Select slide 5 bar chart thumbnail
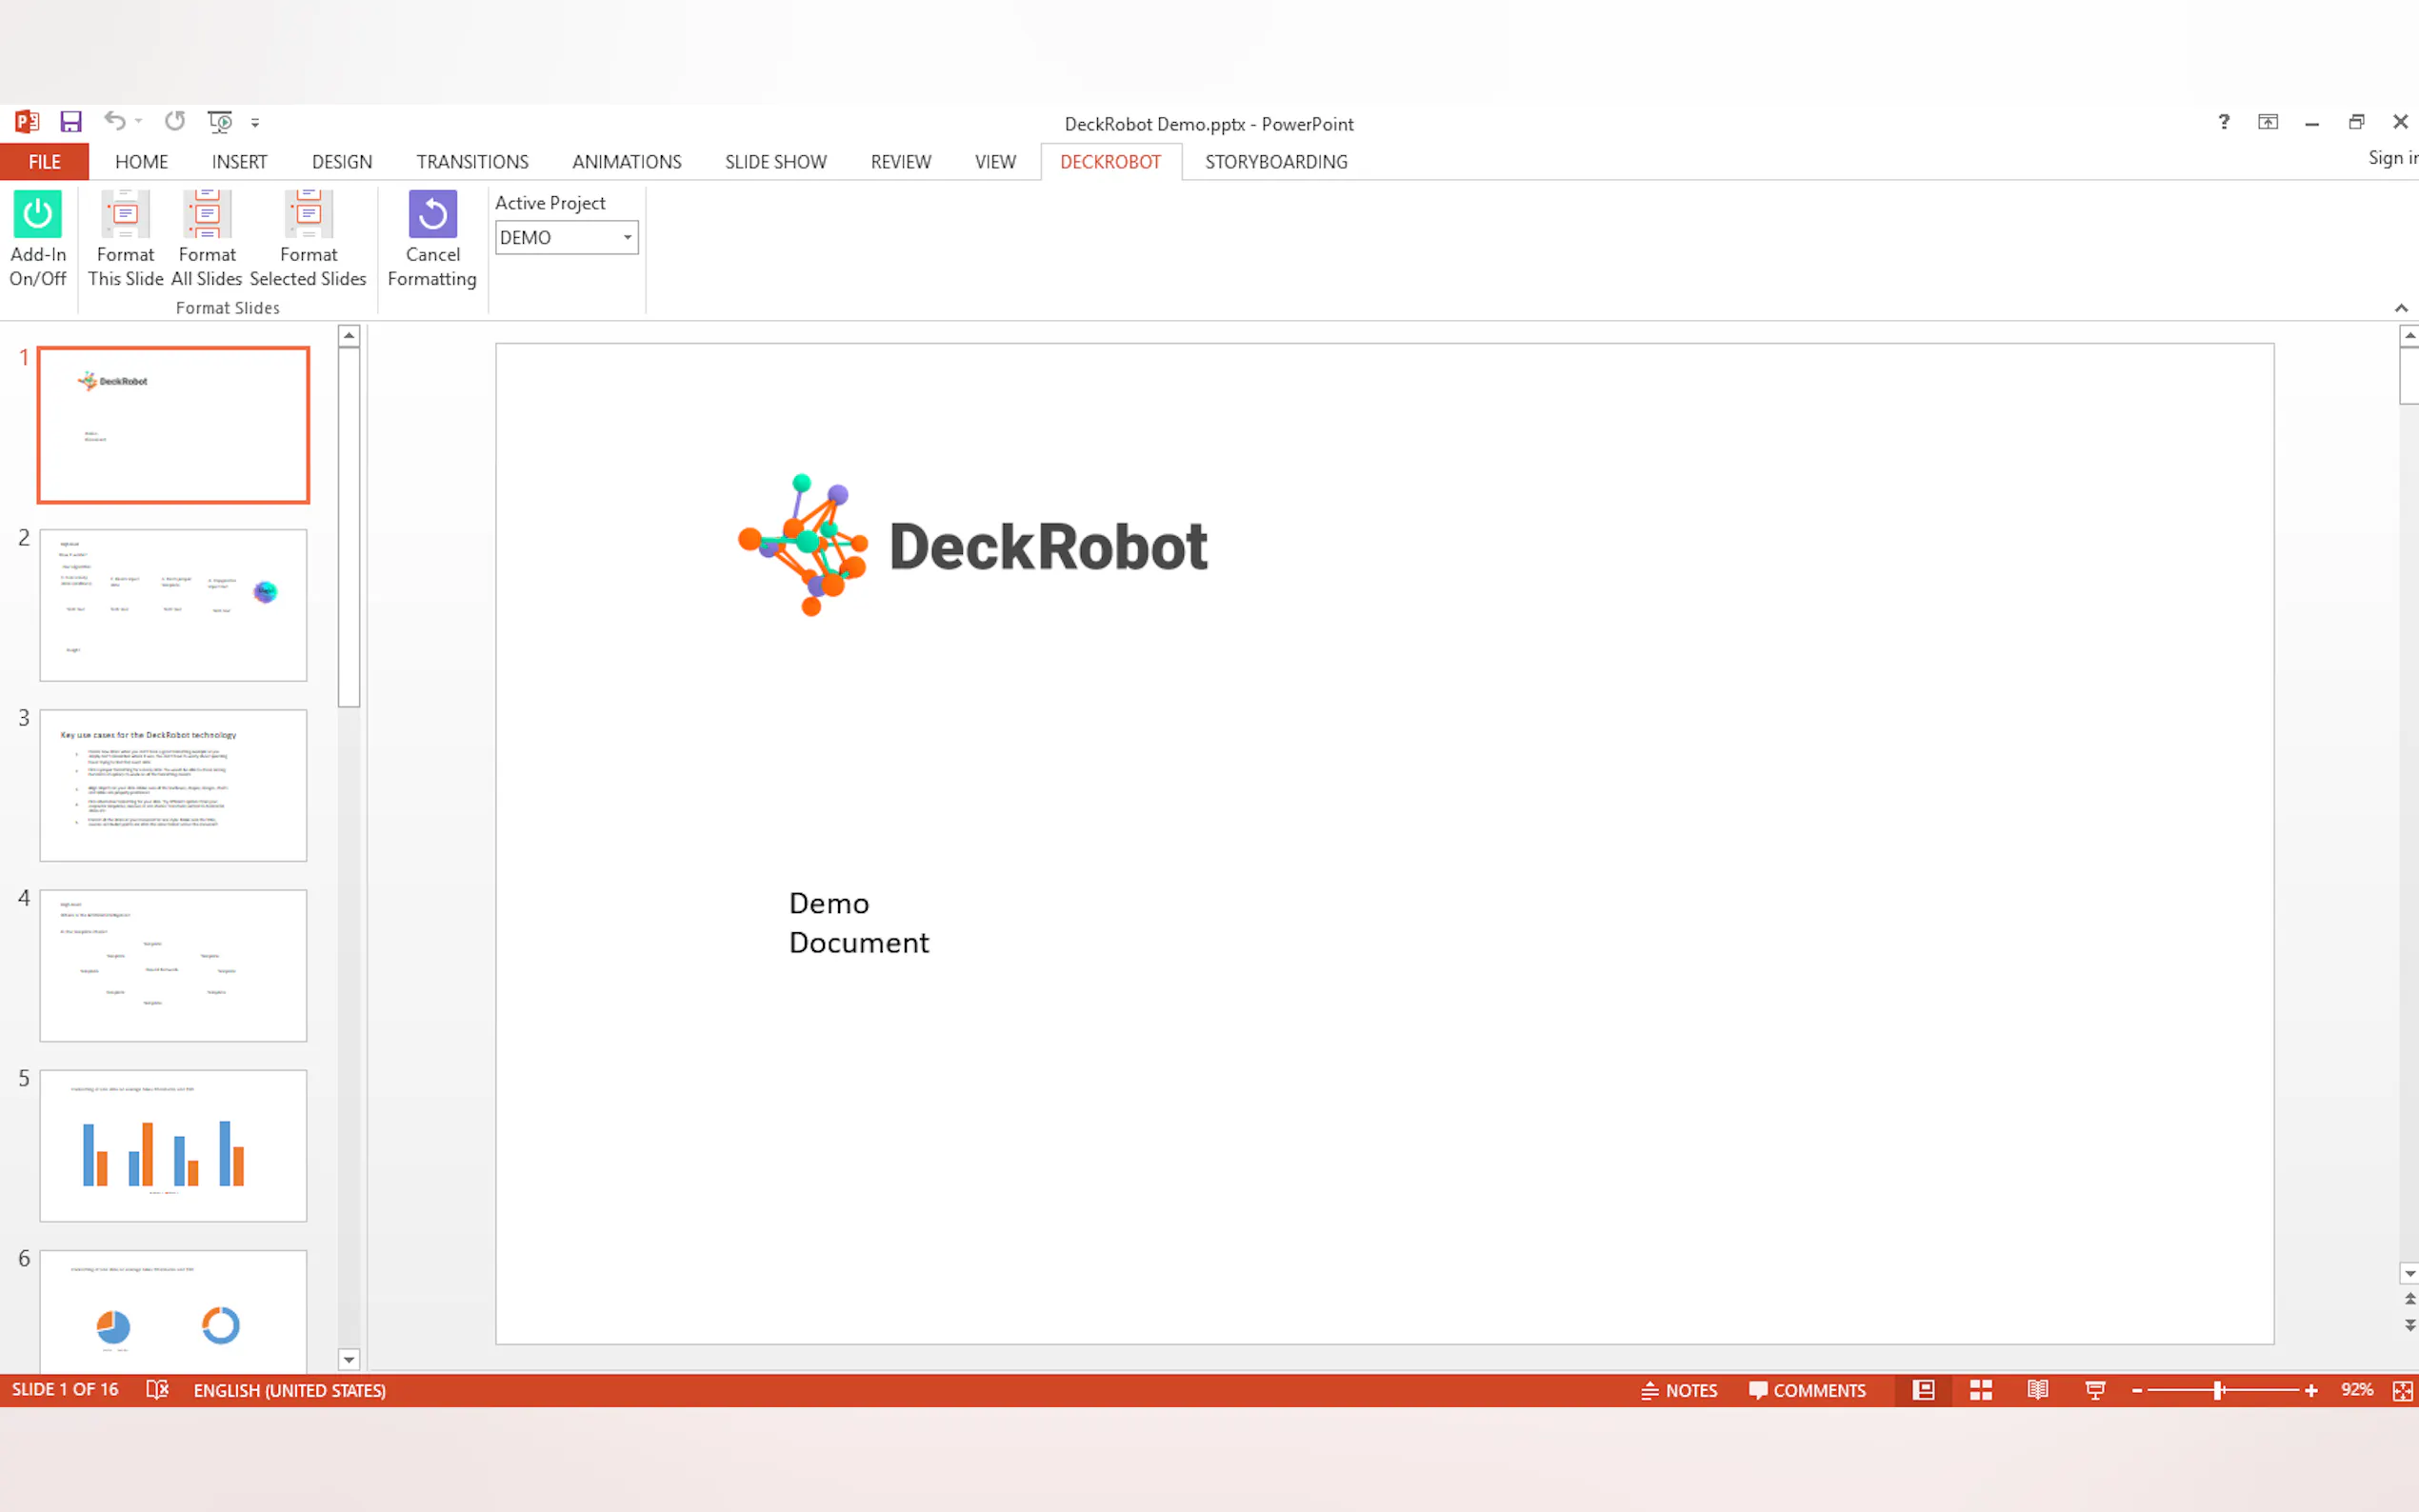 [x=173, y=1145]
